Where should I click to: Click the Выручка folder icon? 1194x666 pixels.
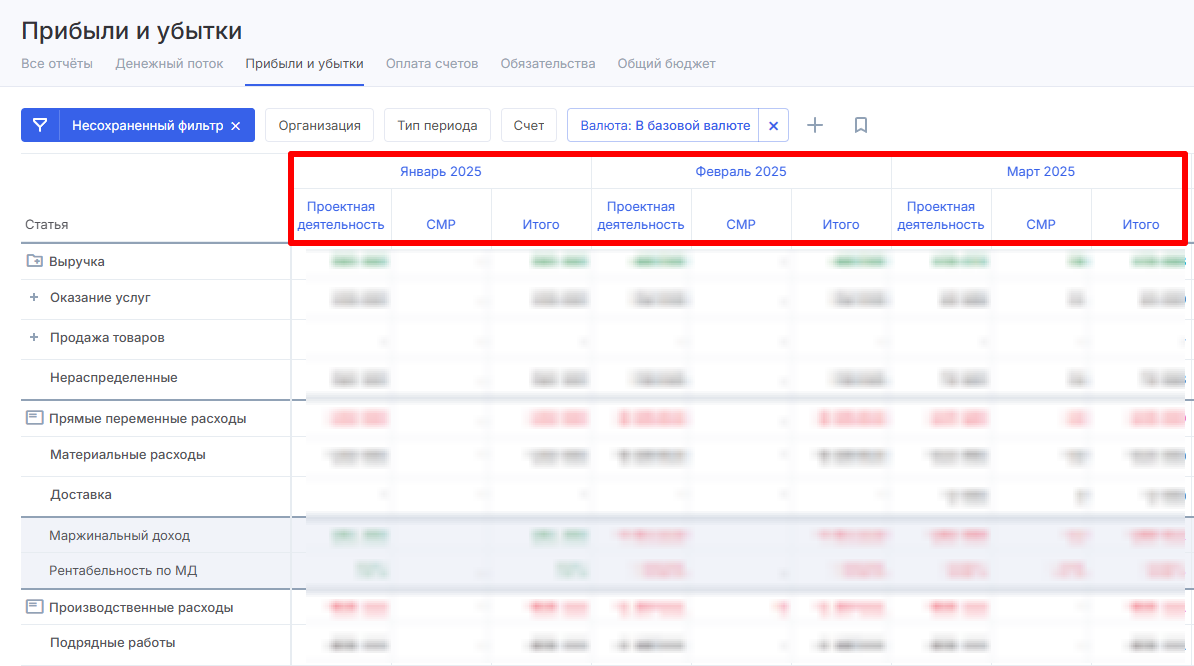click(34, 261)
